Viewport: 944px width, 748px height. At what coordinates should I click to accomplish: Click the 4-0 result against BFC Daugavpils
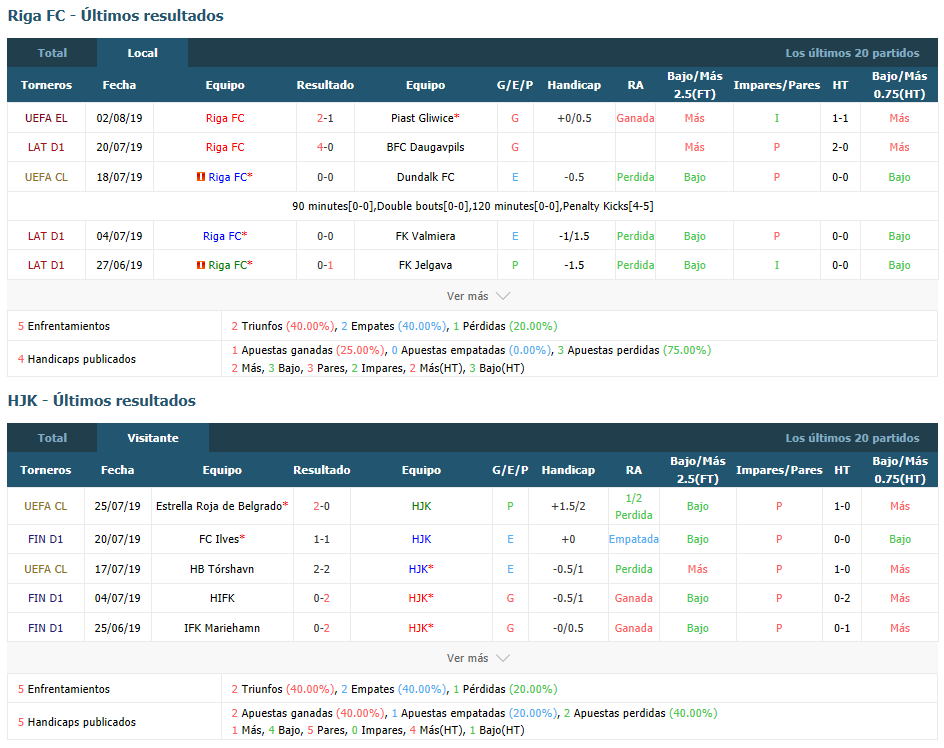325,147
